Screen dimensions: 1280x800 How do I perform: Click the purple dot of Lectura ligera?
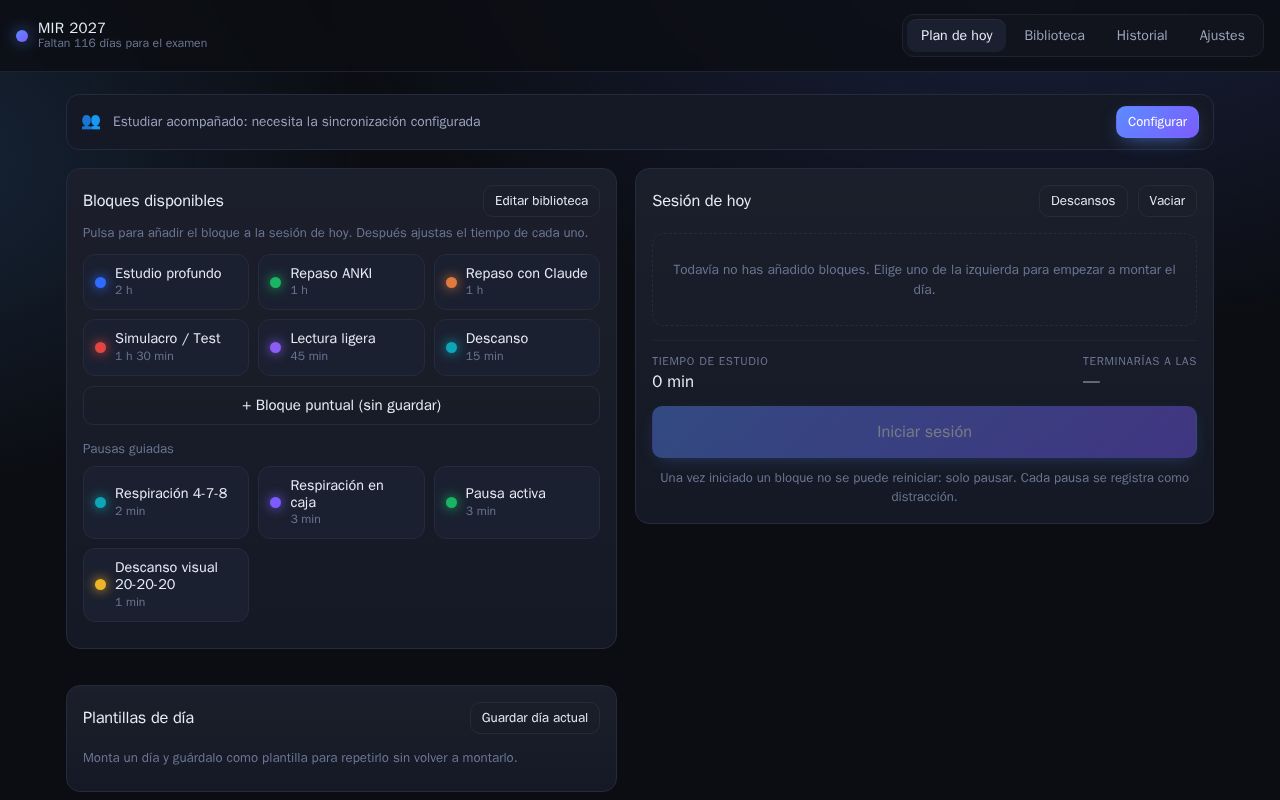pos(275,347)
